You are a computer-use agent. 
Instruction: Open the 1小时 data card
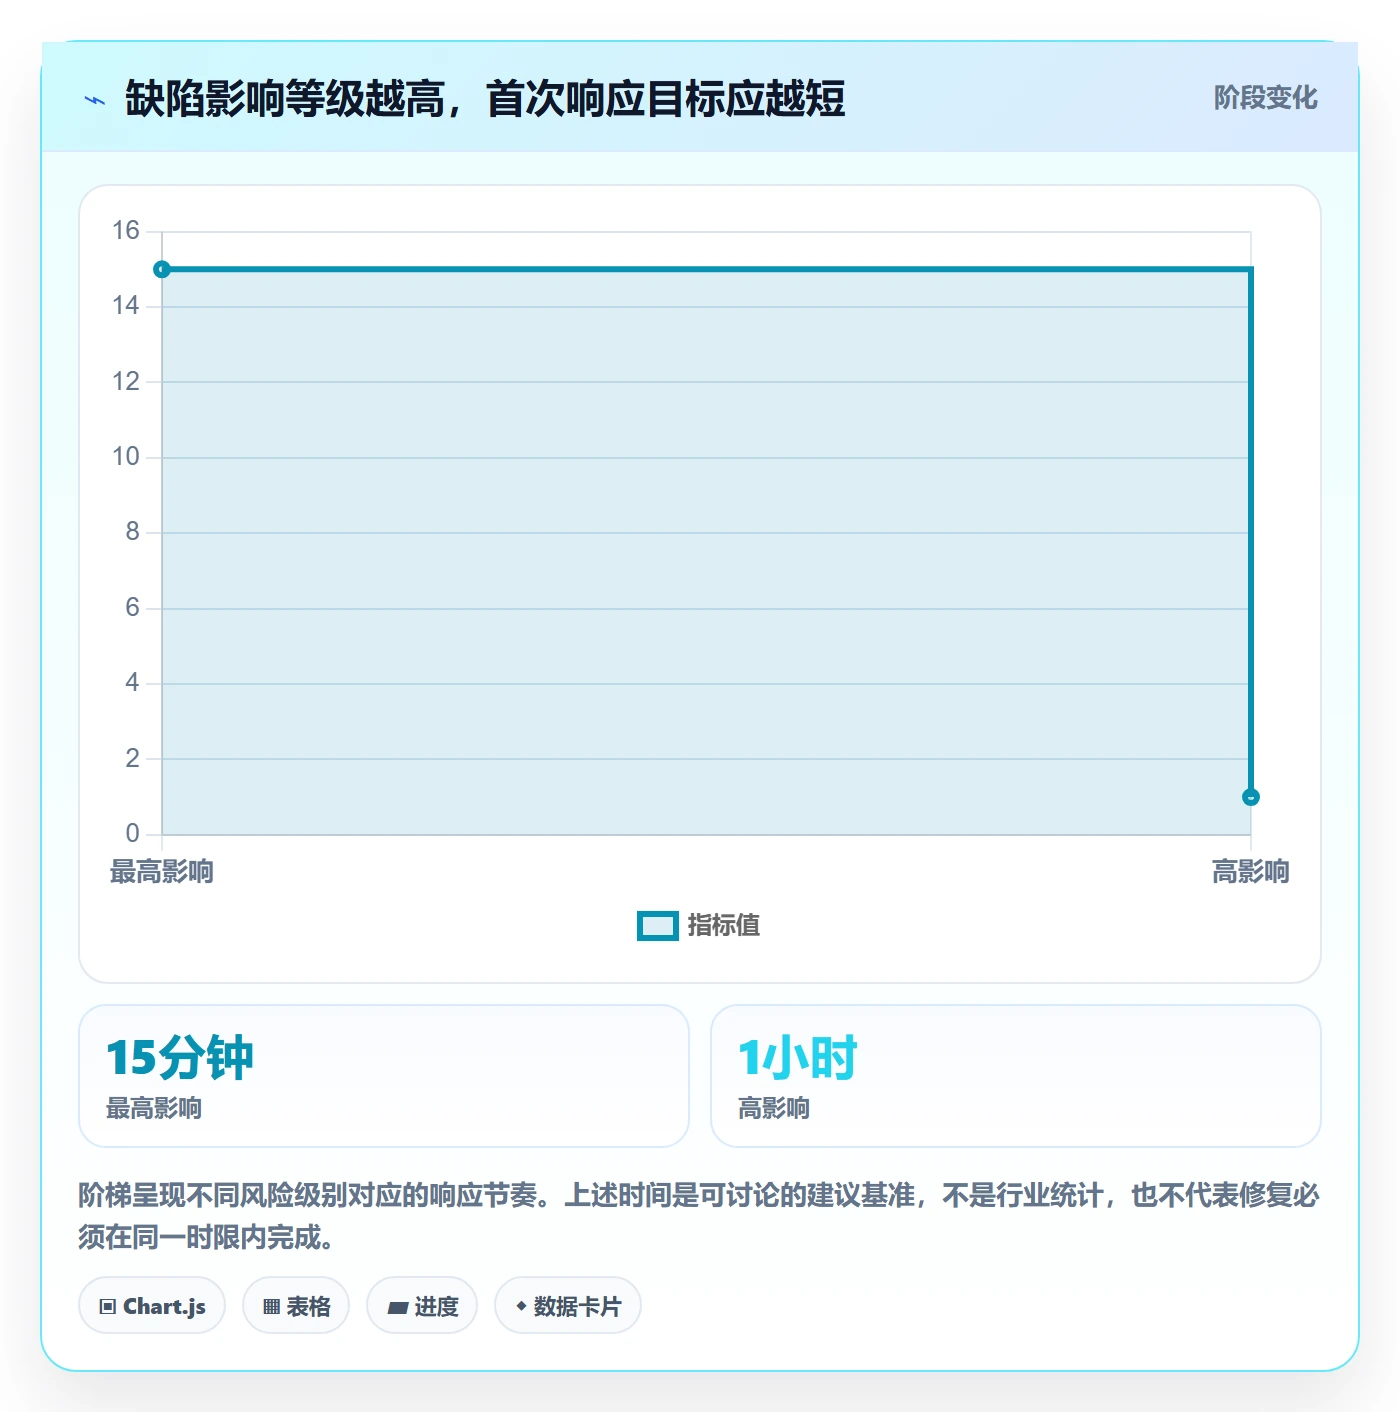point(1016,1076)
